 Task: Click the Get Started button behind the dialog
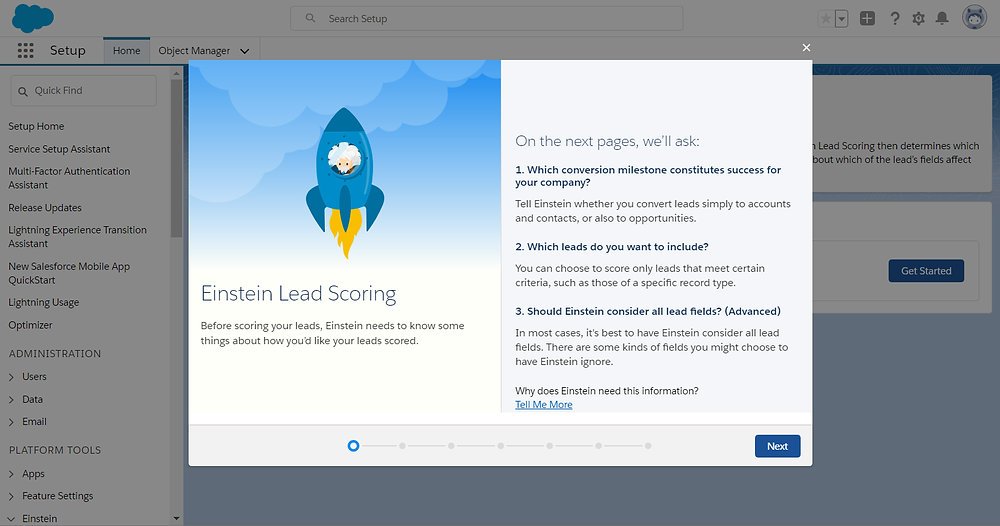926,271
